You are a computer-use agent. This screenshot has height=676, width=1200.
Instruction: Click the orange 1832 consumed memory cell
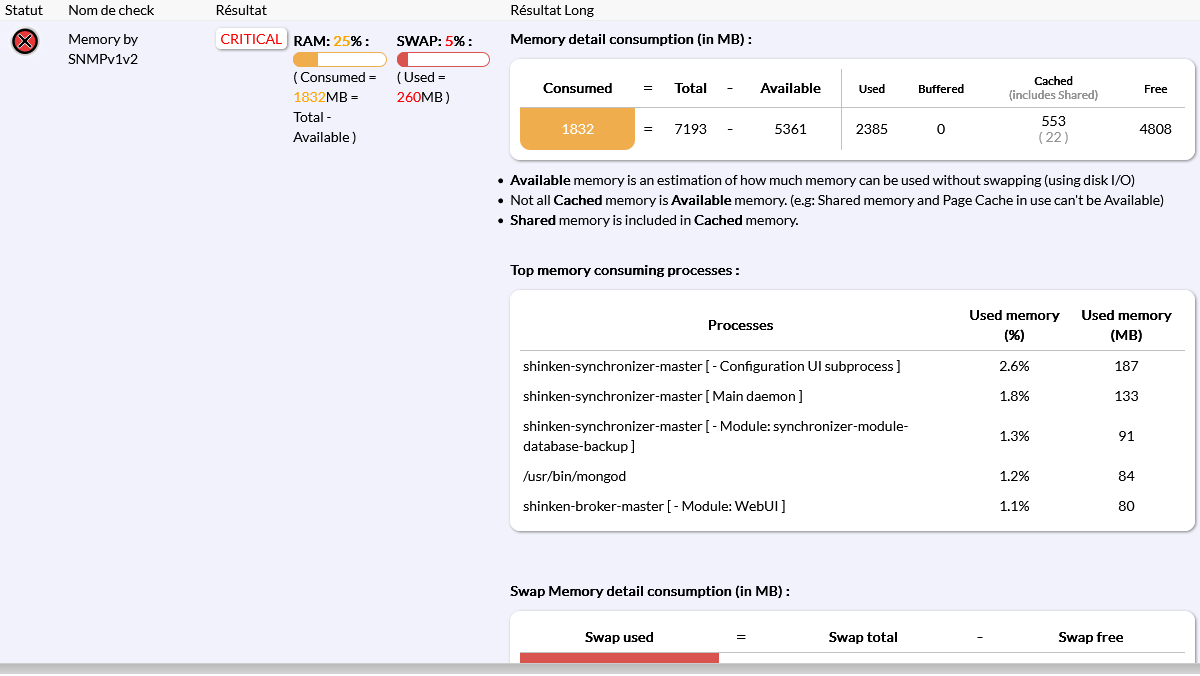tap(577, 129)
